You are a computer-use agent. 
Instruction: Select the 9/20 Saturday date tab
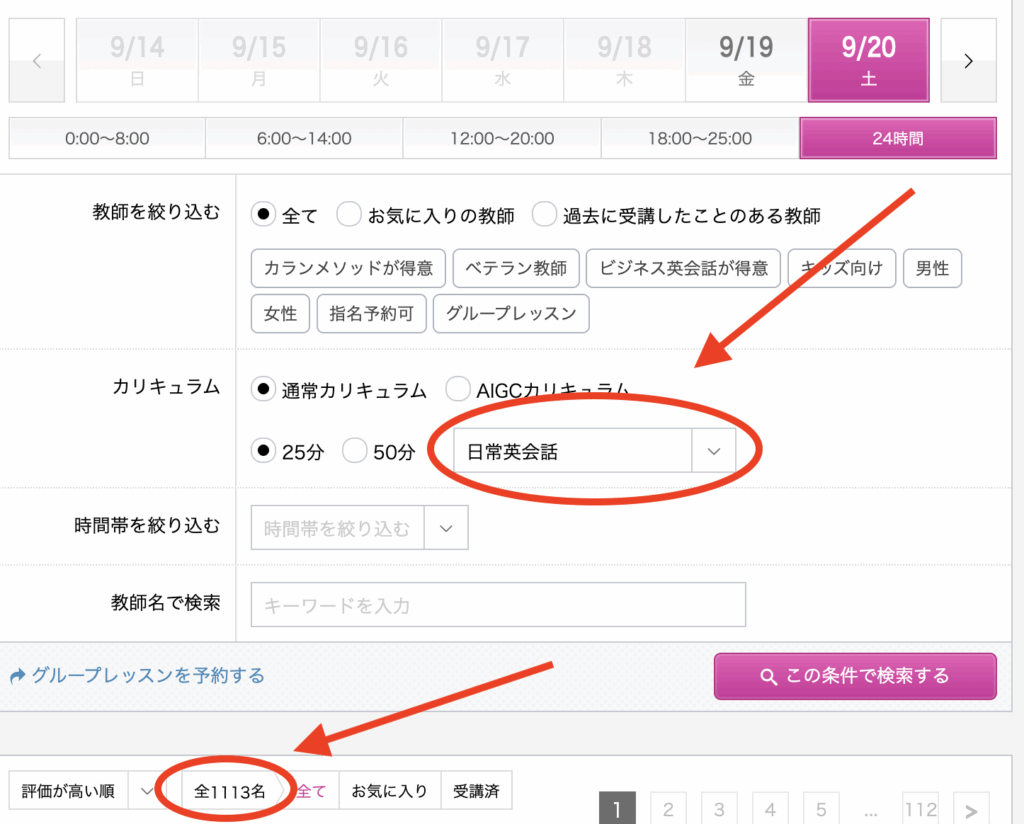tap(868, 60)
